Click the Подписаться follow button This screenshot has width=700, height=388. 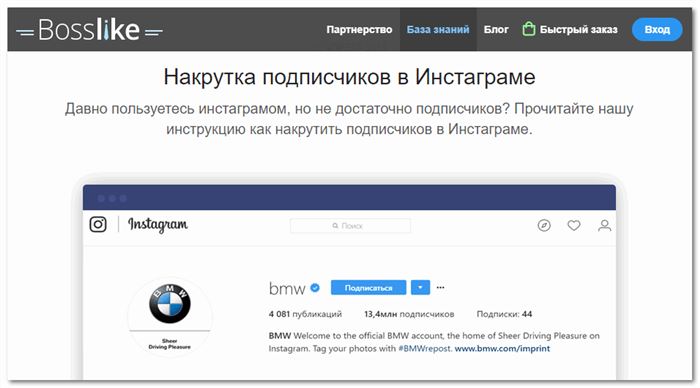click(x=368, y=288)
